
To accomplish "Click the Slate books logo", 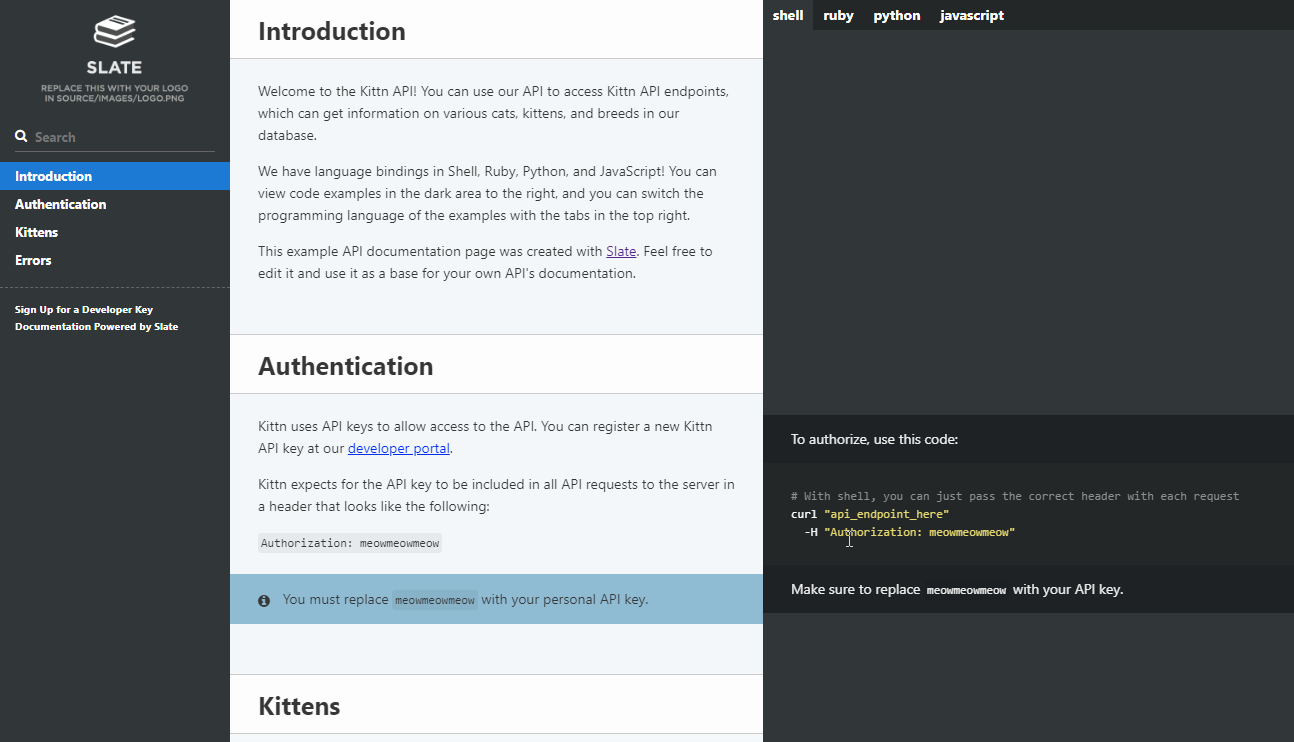I will point(114,32).
